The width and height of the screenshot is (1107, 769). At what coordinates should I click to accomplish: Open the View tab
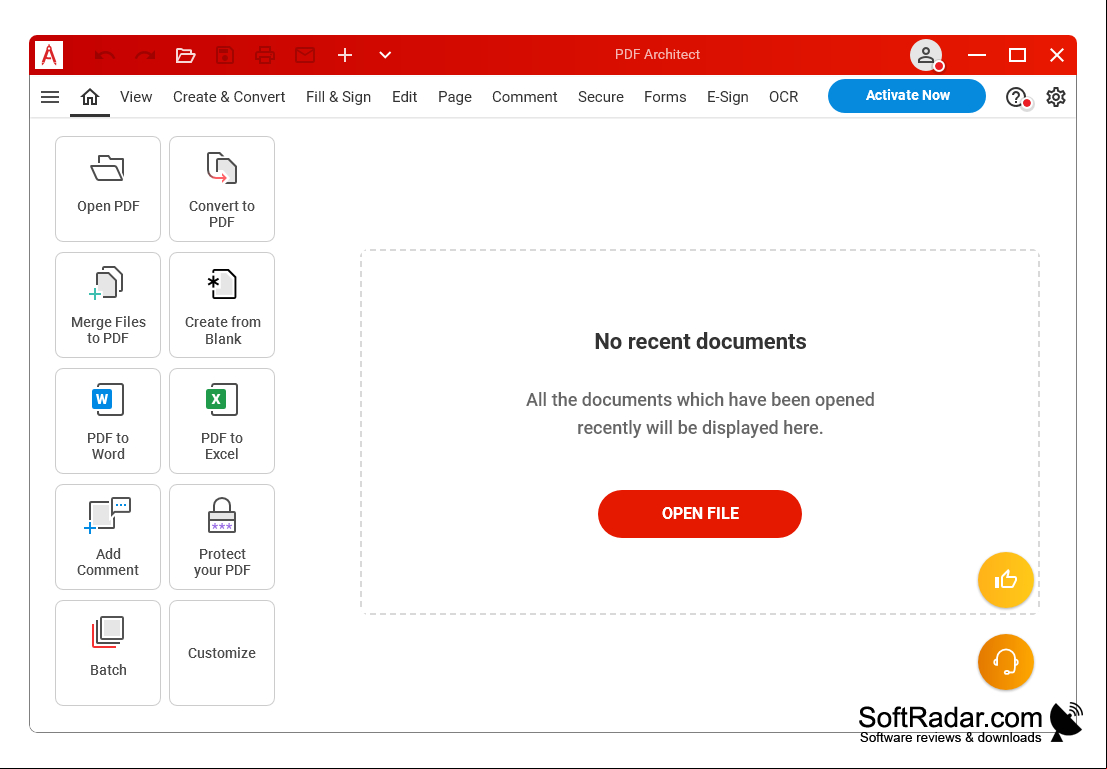[x=136, y=97]
